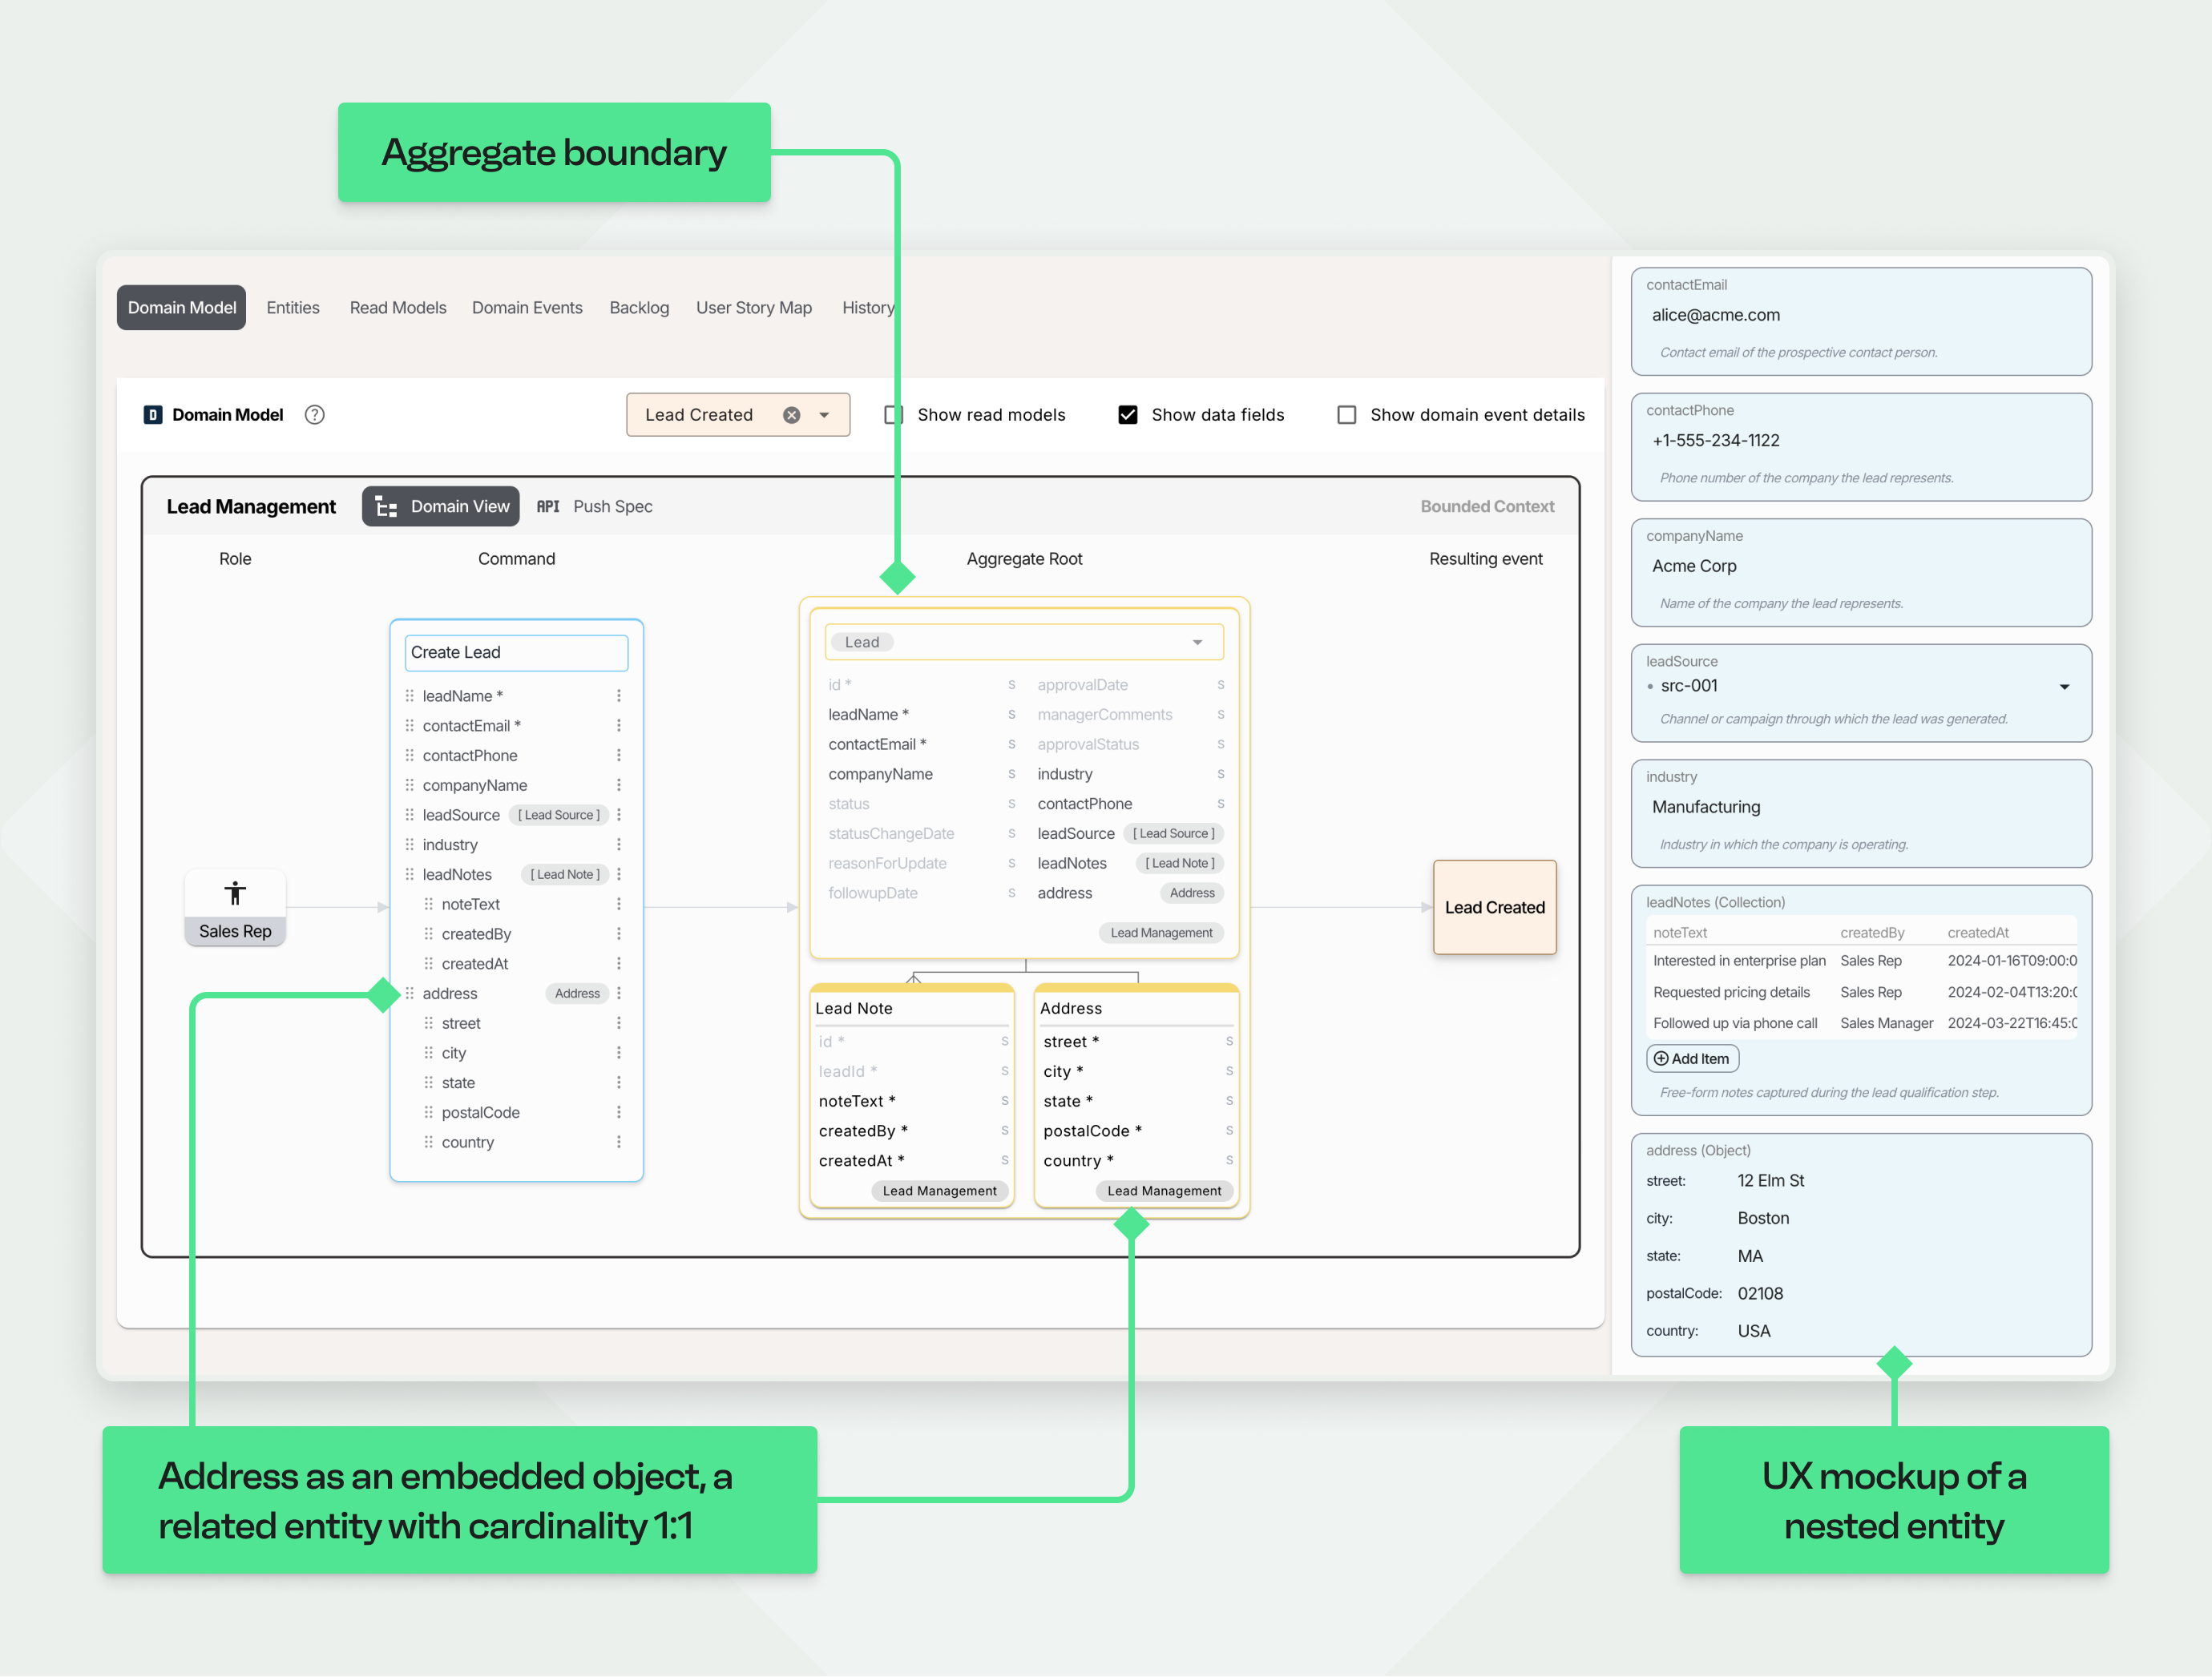The height and width of the screenshot is (1677, 2212).
Task: Open kebab menu for city field
Action: 619,1054
